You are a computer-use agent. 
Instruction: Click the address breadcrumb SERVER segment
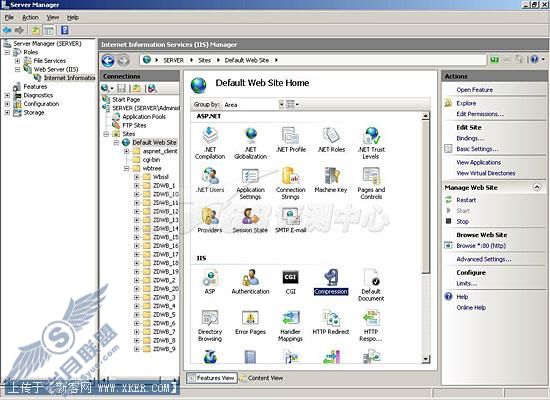point(173,60)
